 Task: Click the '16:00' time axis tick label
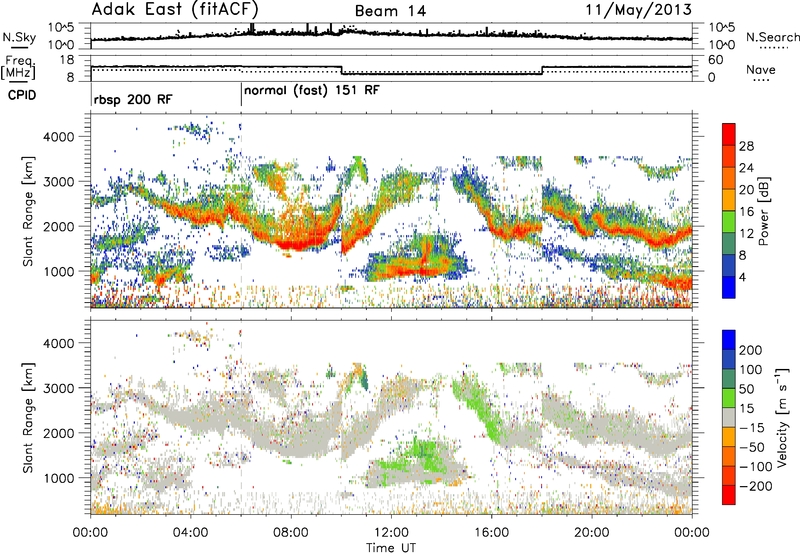491,533
